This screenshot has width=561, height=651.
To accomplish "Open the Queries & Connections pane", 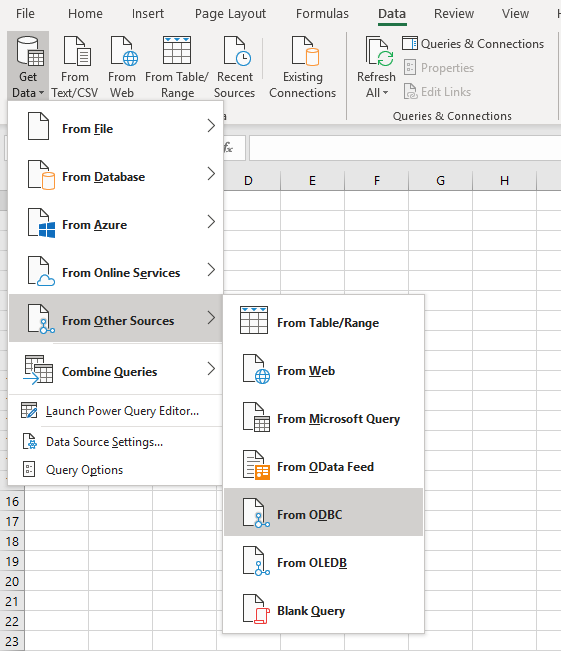I will click(x=473, y=44).
